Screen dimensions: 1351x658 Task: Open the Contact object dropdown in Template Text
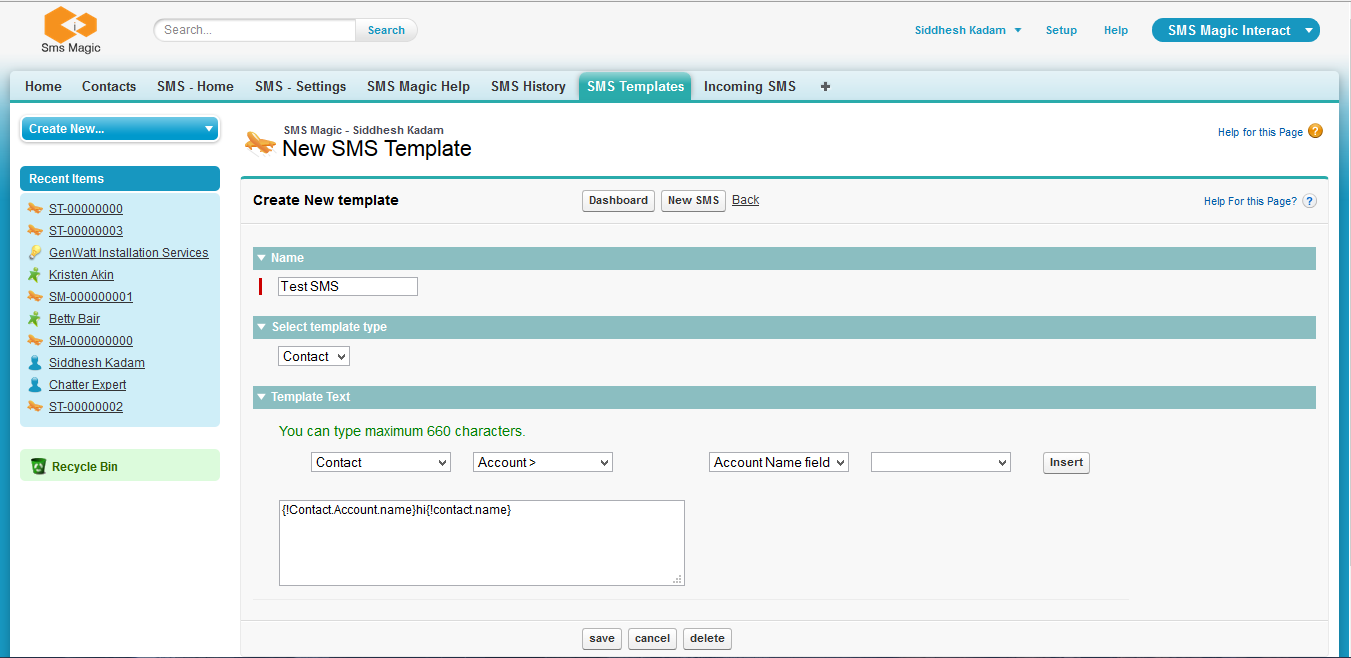[381, 463]
